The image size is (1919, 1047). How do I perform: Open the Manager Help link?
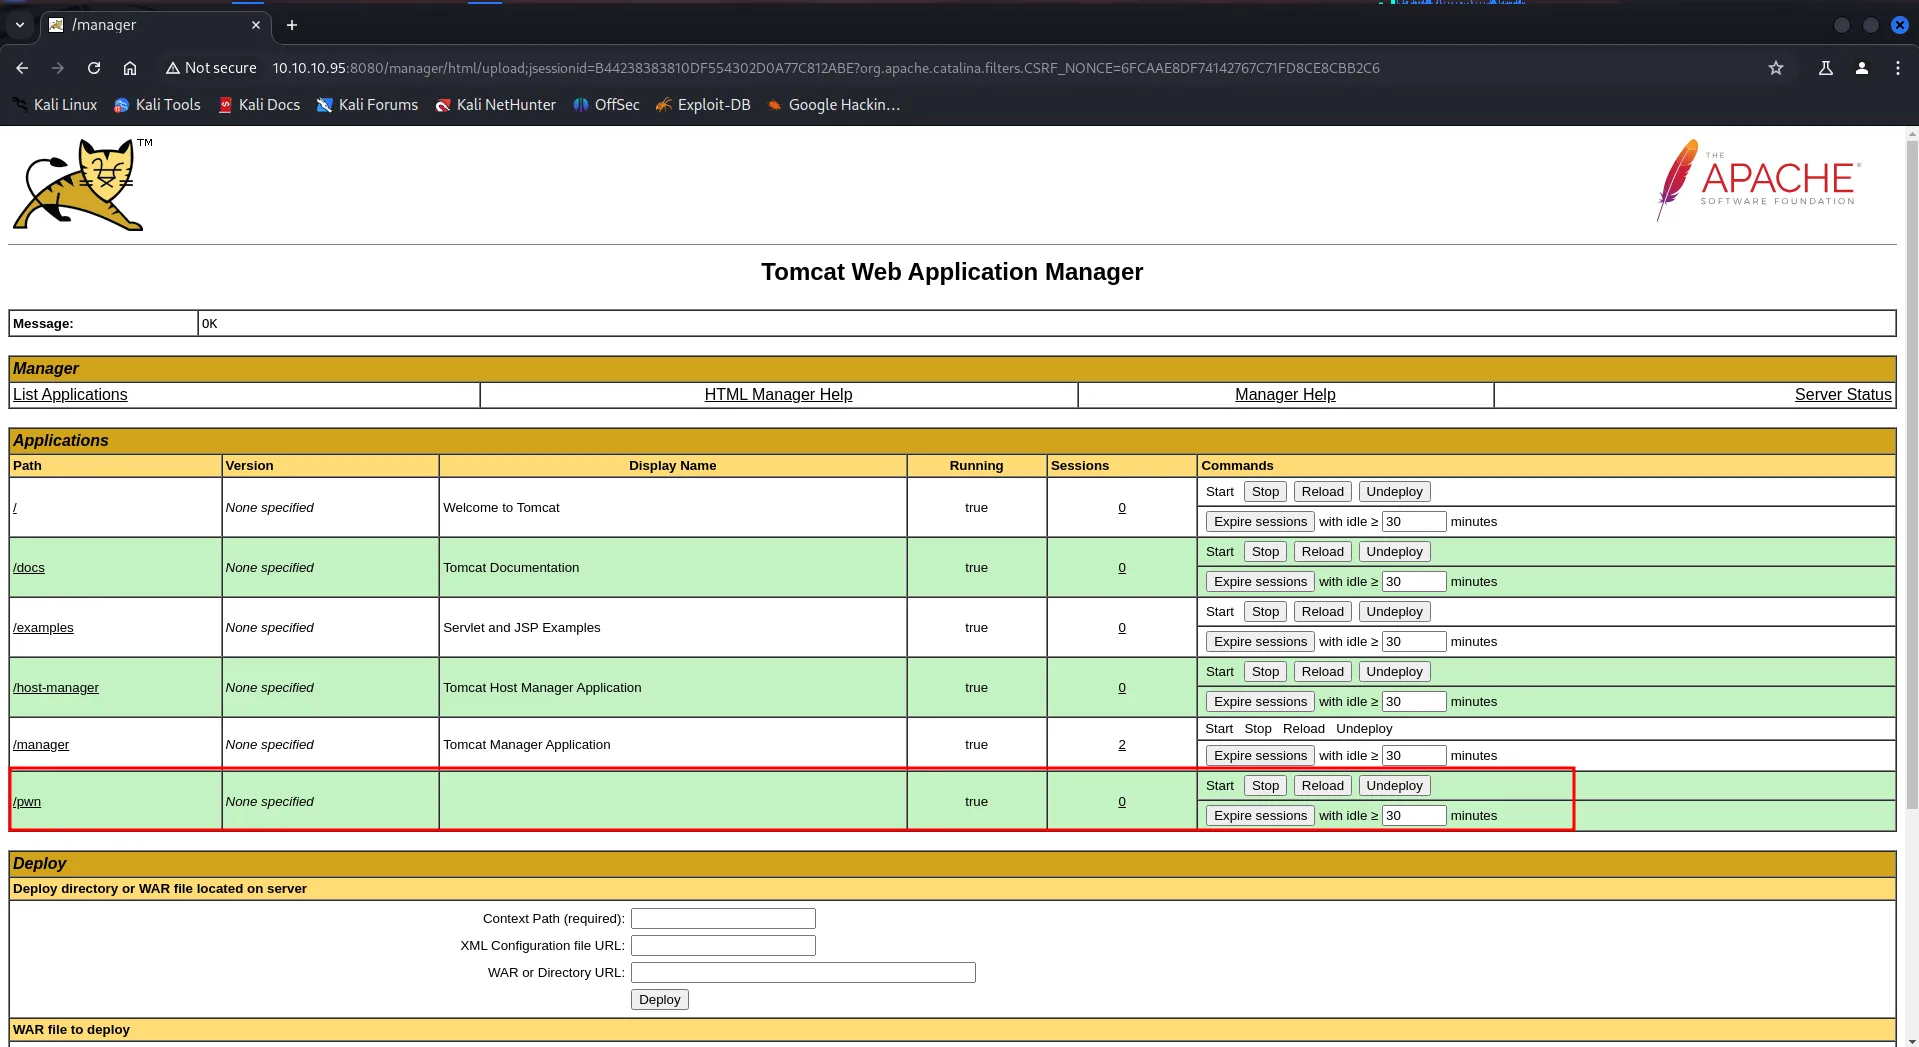(x=1285, y=395)
